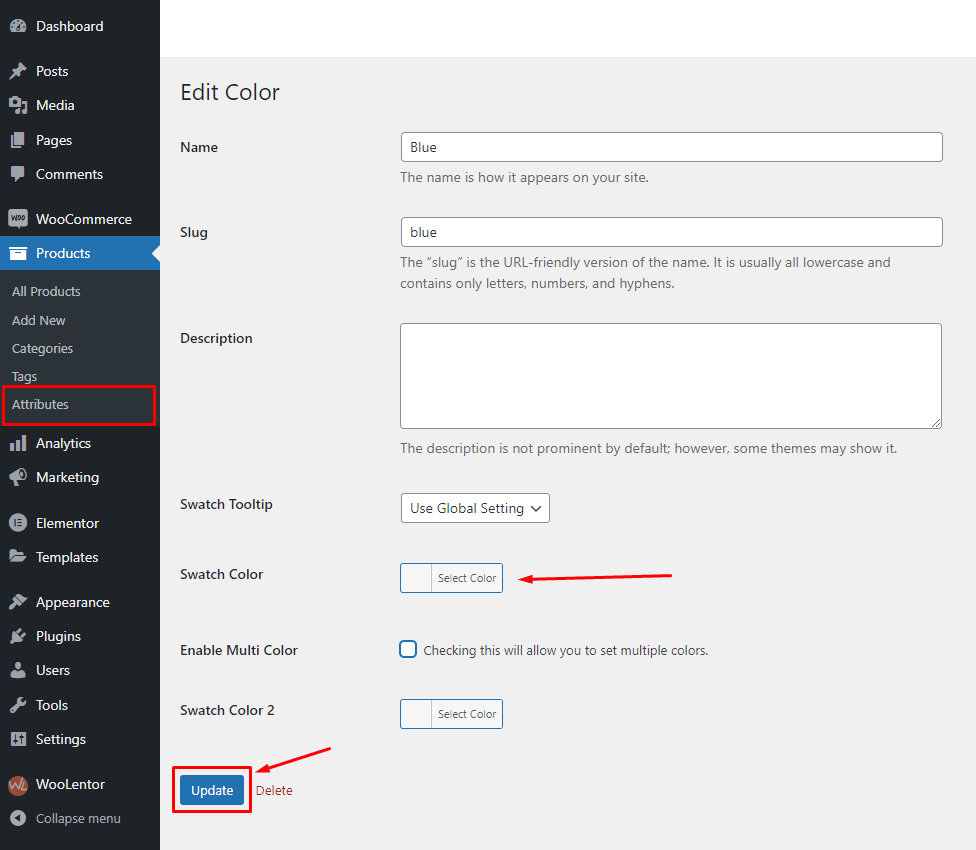Open Media via its icon
The width and height of the screenshot is (976, 850).
coord(18,105)
